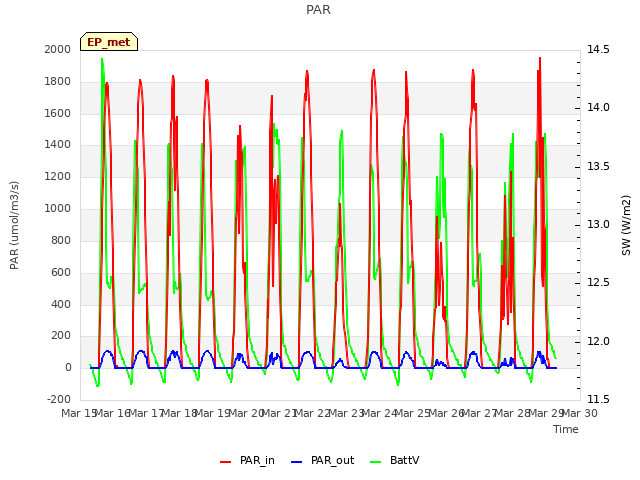The width and height of the screenshot is (640, 480).
Task: Toggle the BattV legend entry
Action: coord(394,460)
